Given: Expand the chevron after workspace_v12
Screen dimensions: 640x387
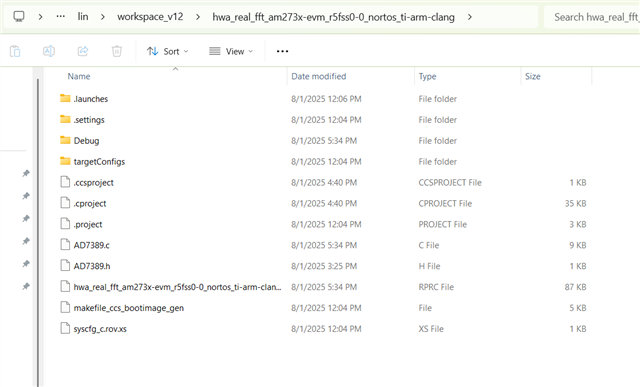Looking at the screenshot, I should click(x=198, y=17).
